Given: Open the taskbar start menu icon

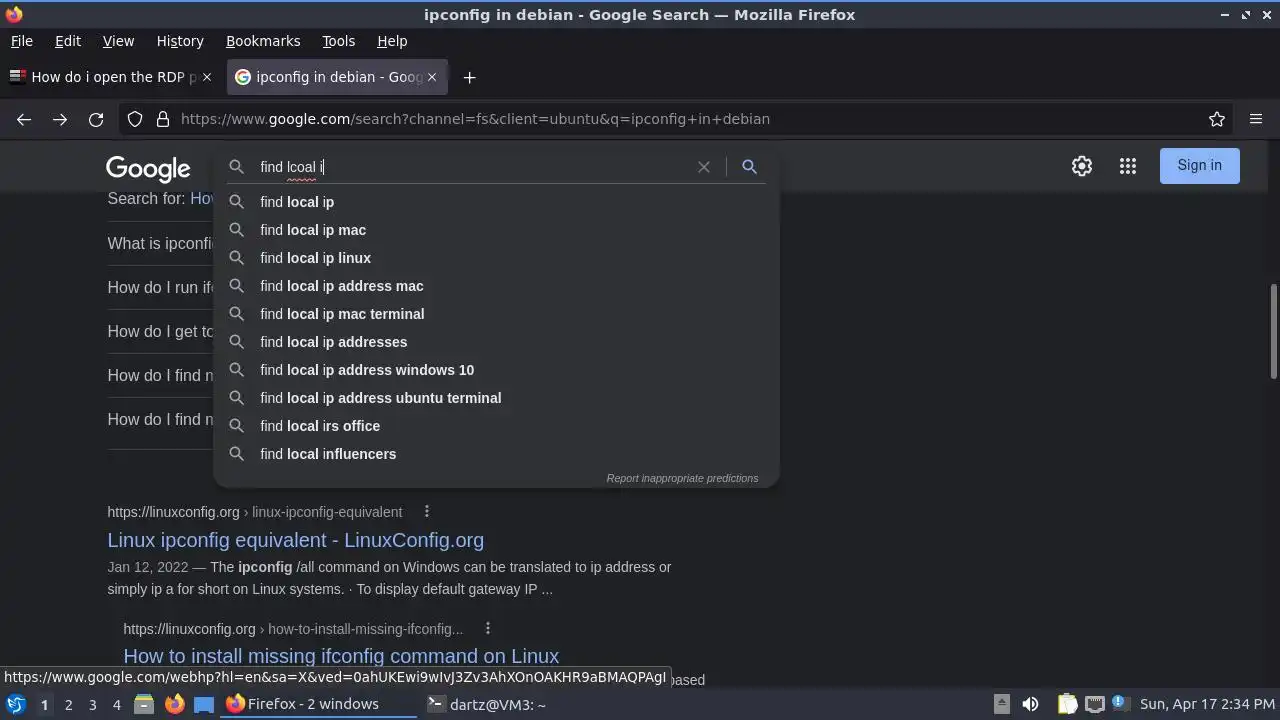Looking at the screenshot, I should click(x=16, y=704).
